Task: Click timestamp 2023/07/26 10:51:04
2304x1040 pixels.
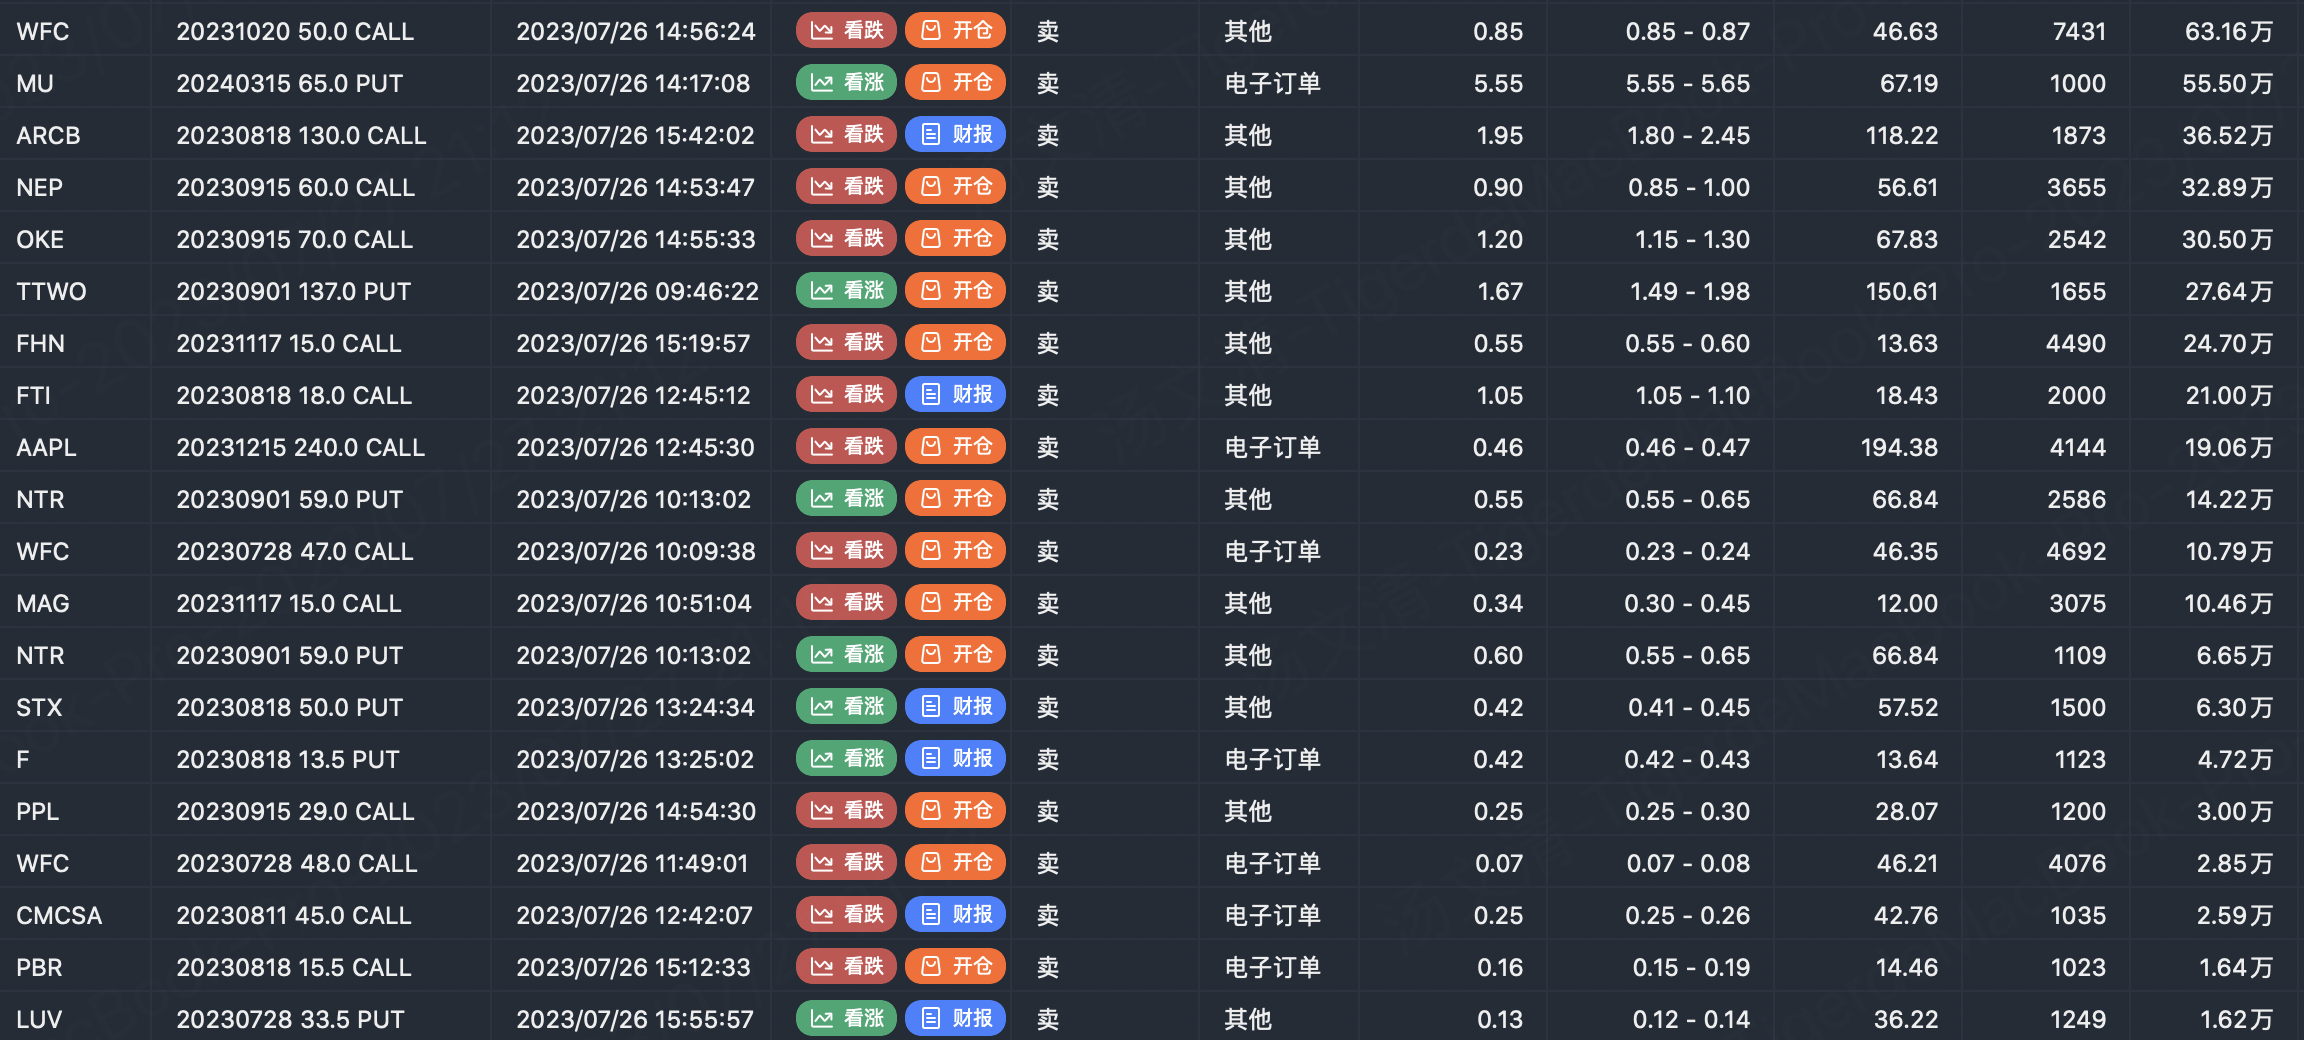Action: pyautogui.click(x=634, y=604)
